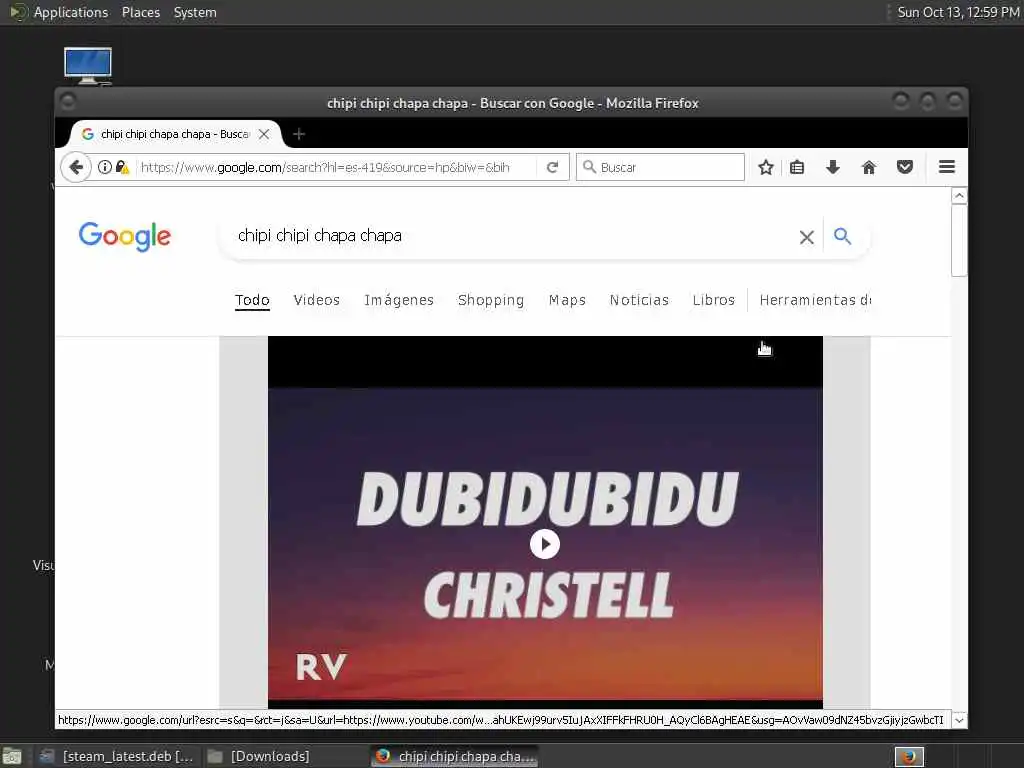This screenshot has height=768, width=1024.
Task: Switch to Videos results tab
Action: (317, 300)
